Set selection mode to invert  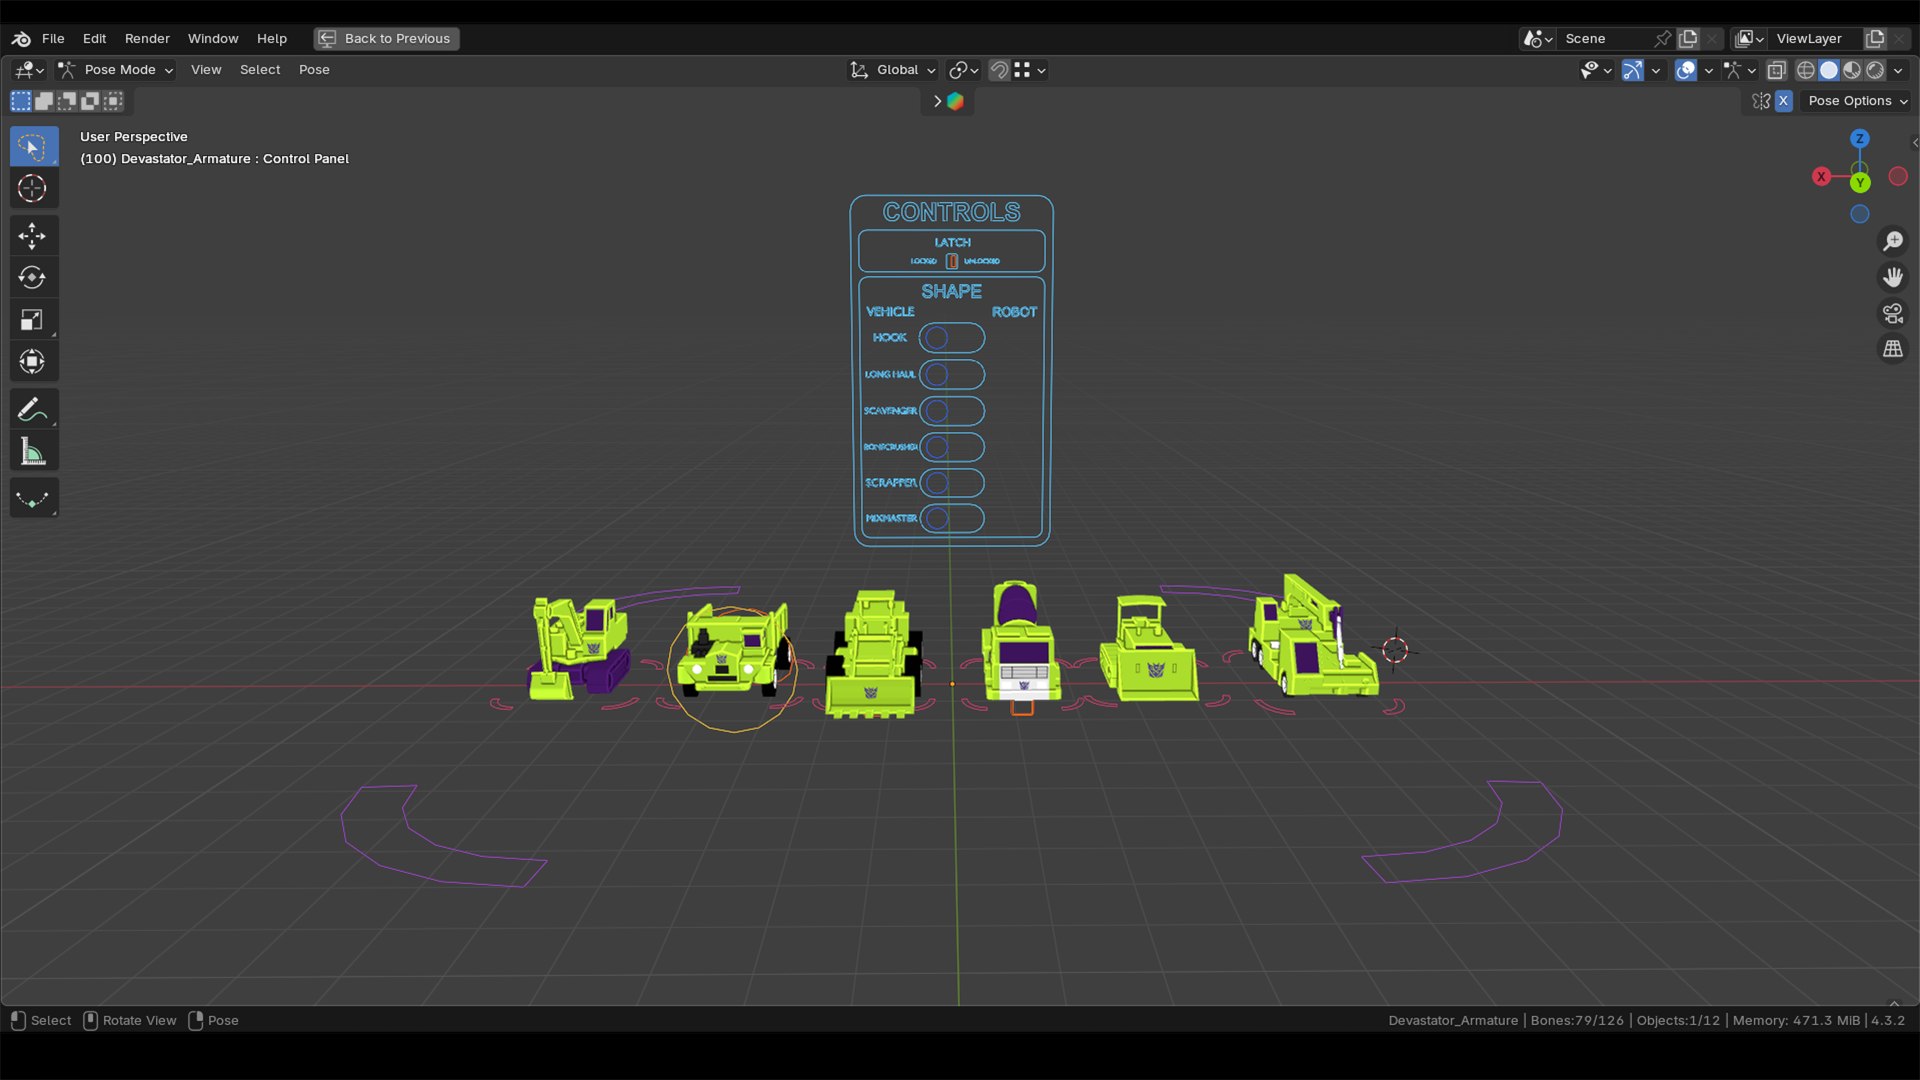(90, 101)
